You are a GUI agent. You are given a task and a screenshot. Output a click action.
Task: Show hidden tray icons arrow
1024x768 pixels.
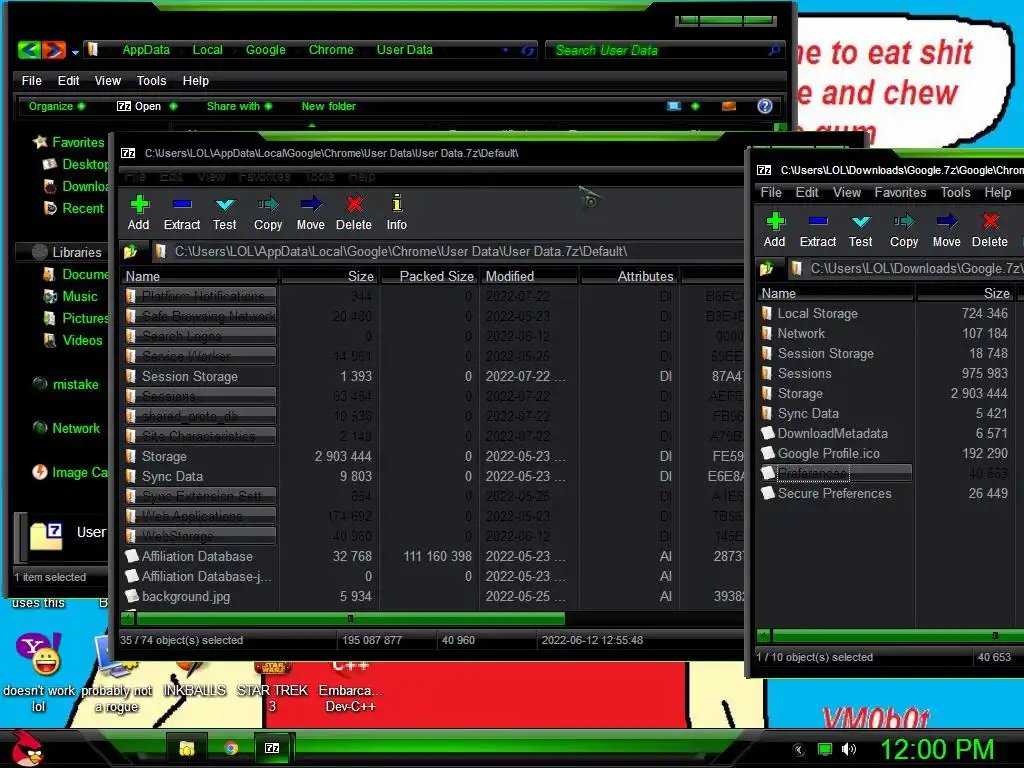(799, 750)
